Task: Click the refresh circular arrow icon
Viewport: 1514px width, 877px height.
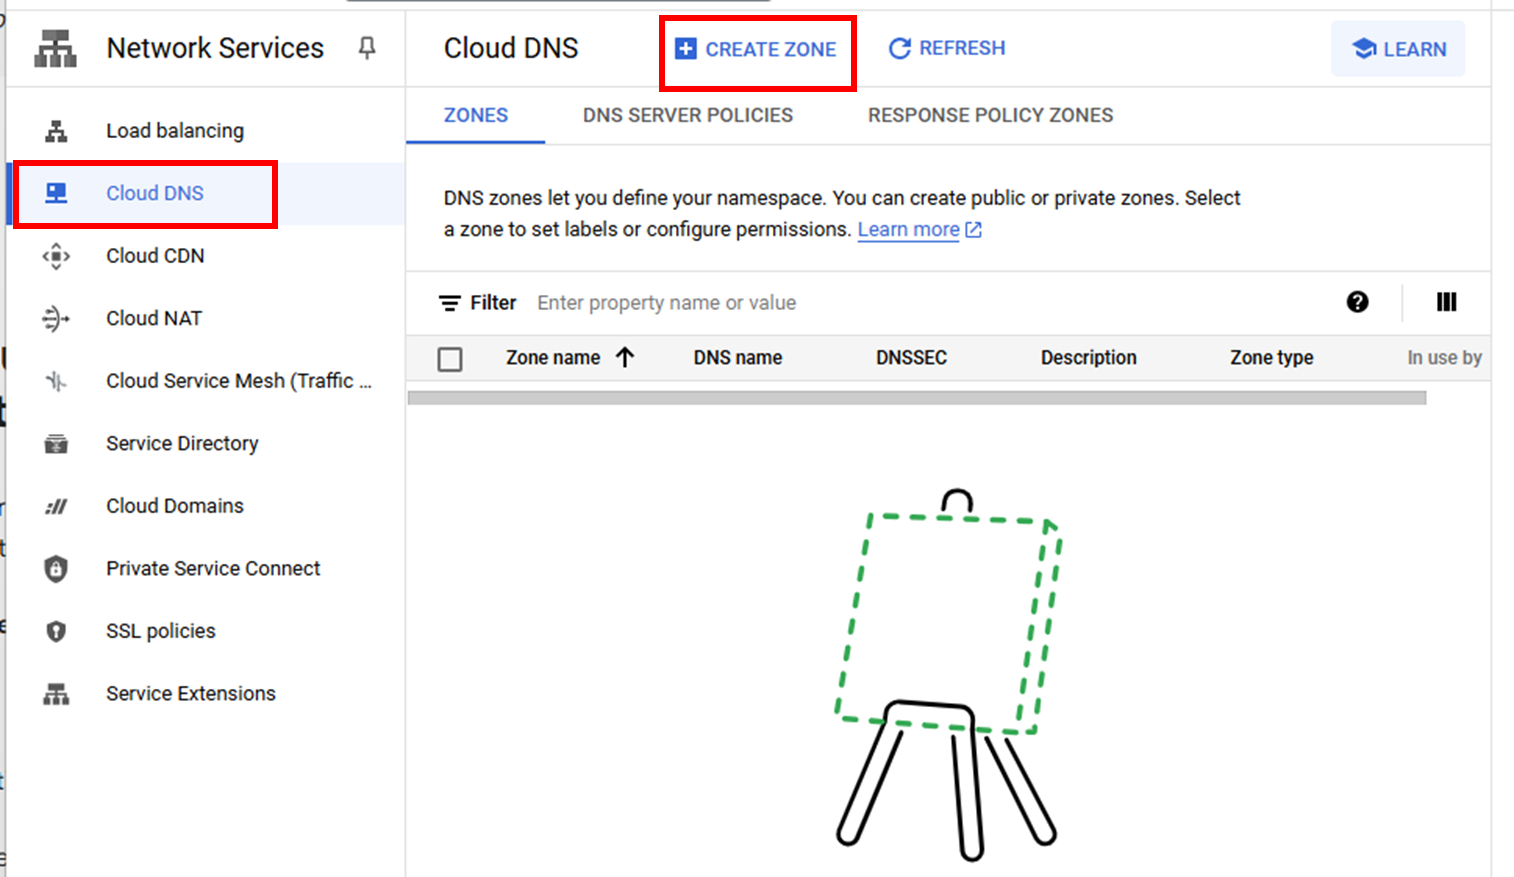Action: point(900,48)
